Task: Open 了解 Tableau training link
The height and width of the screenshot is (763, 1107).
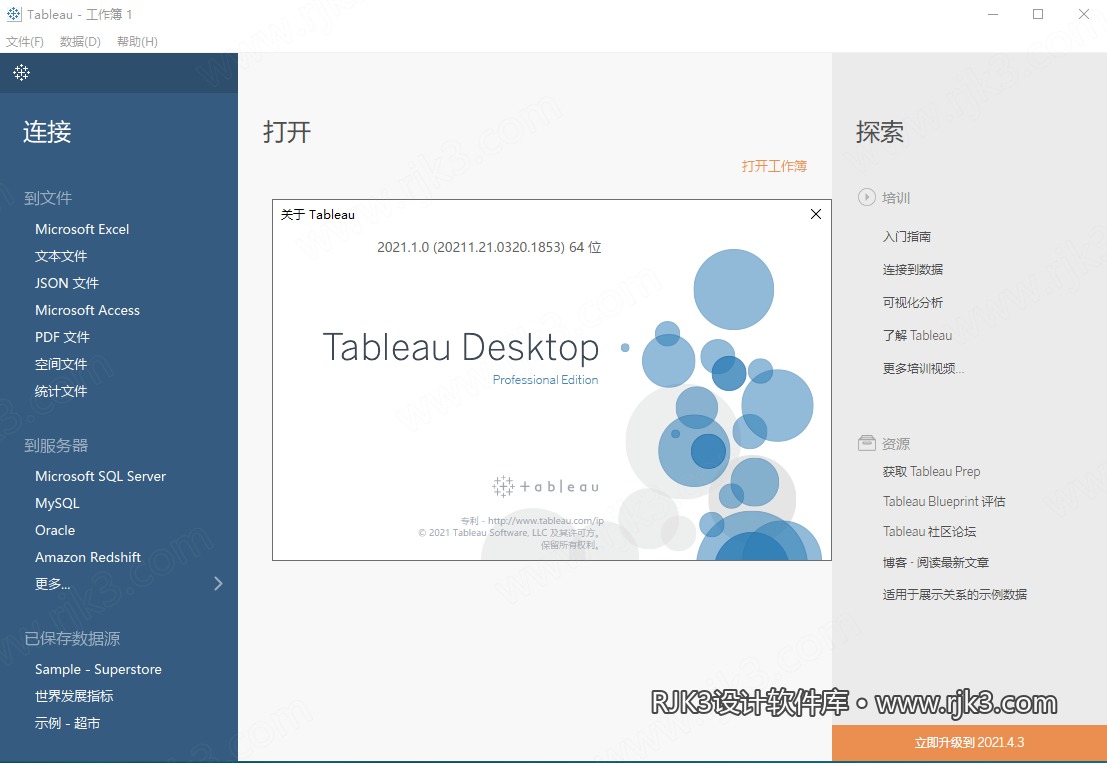Action: point(917,335)
